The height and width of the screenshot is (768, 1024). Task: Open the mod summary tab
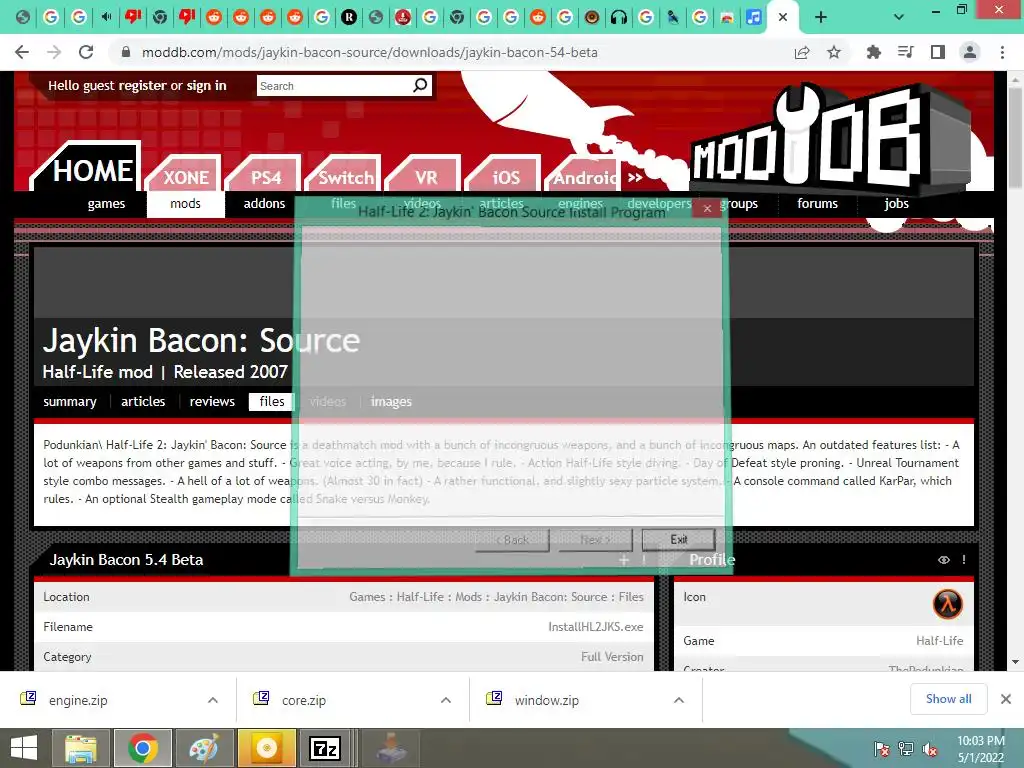point(70,402)
